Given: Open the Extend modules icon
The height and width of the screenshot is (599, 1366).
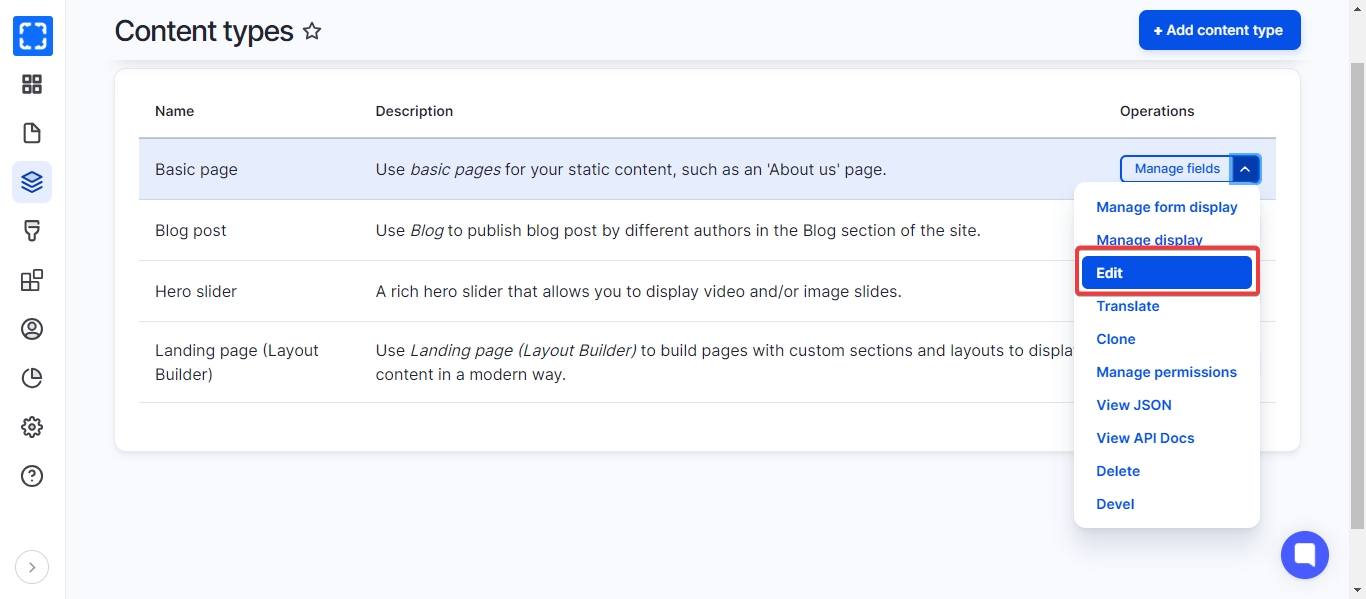Looking at the screenshot, I should [32, 280].
